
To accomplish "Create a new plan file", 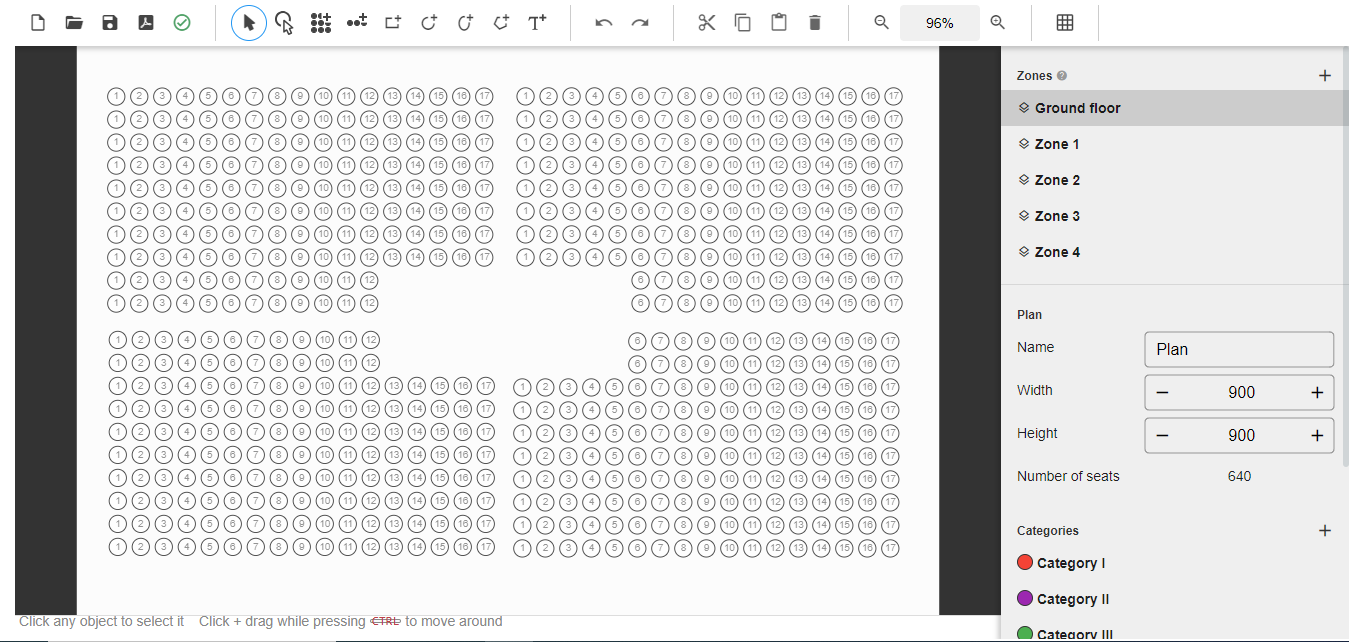I will pyautogui.click(x=38, y=23).
